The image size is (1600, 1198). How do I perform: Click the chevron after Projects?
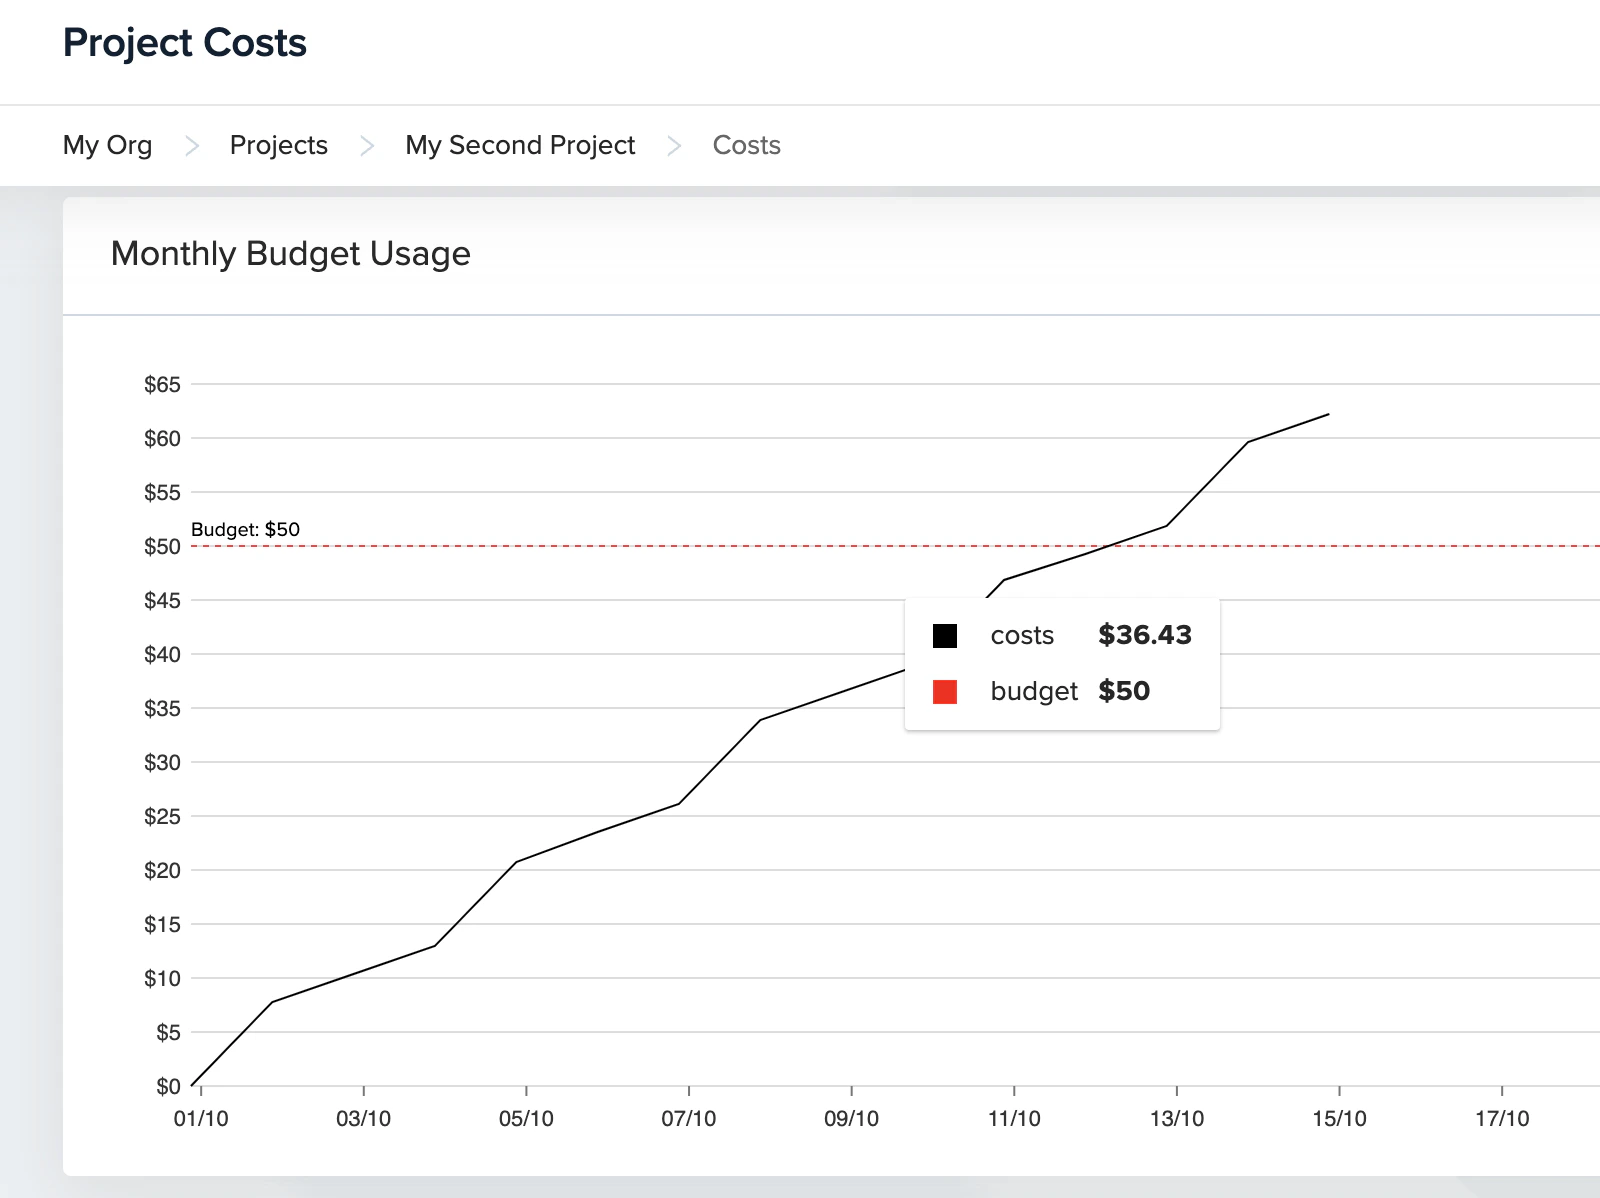[367, 146]
